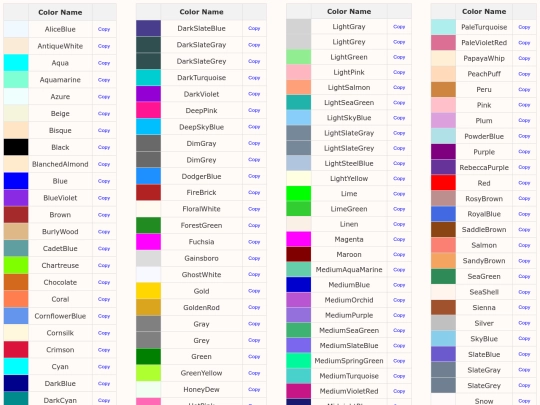Click the PapayaWhip name cell

point(484,59)
